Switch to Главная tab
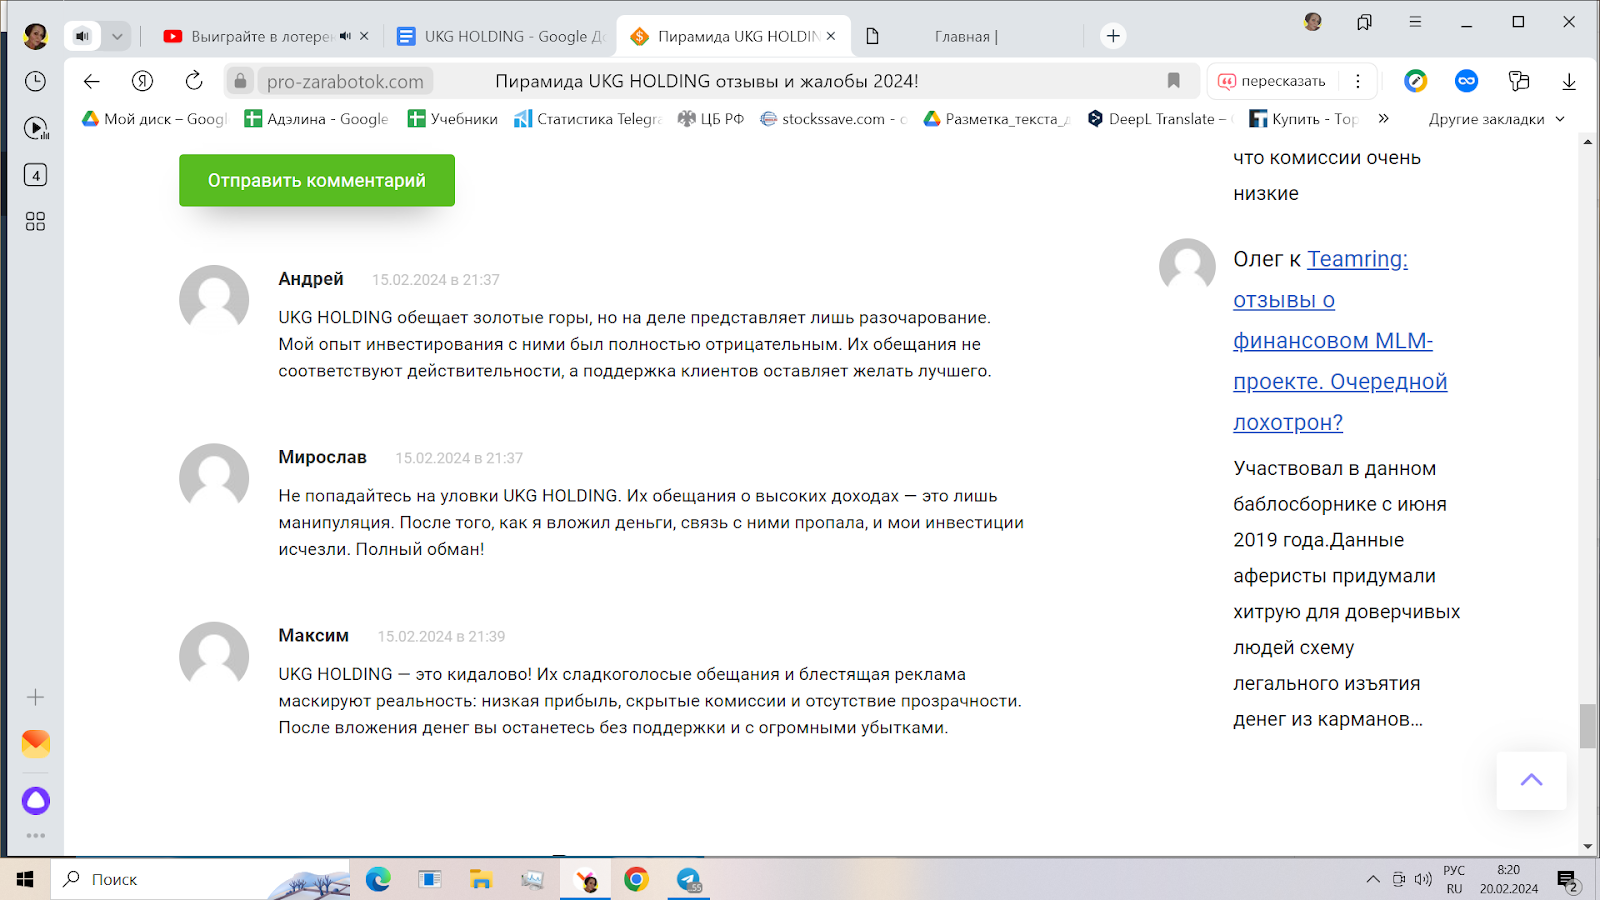 965,36
